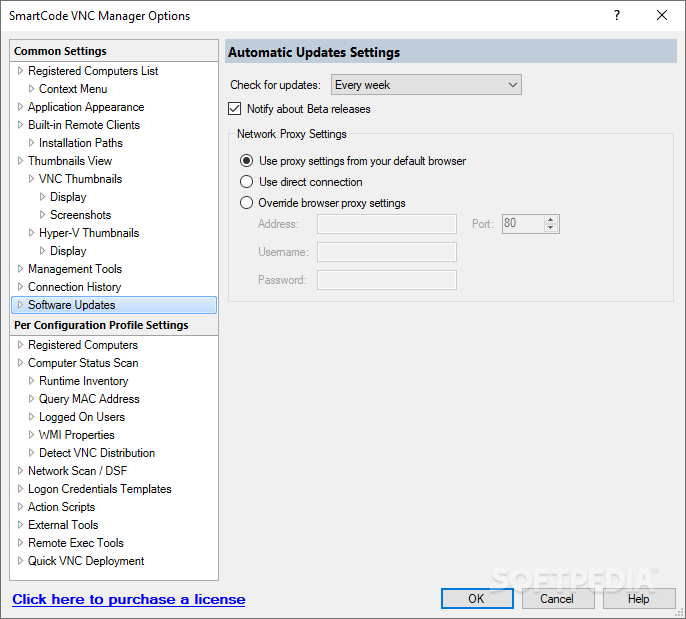This screenshot has height=619, width=686.
Task: Click the OK button
Action: click(477, 598)
